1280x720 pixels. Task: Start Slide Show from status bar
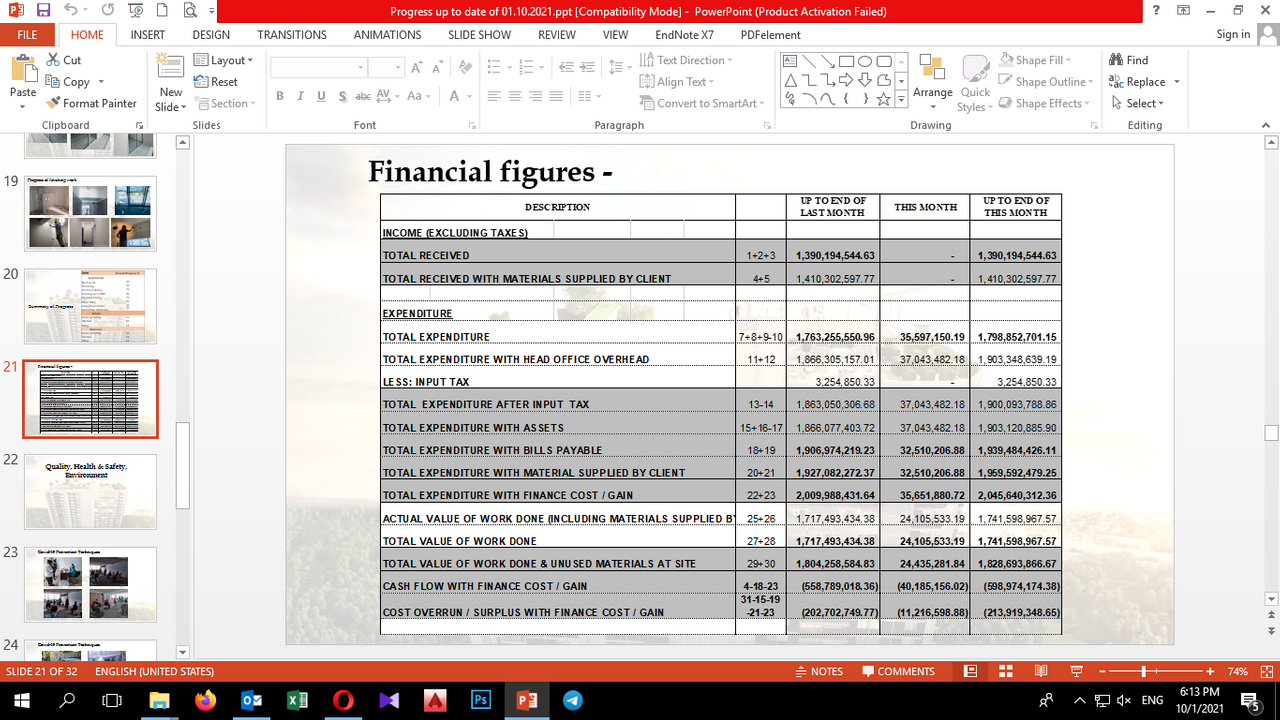click(1077, 671)
